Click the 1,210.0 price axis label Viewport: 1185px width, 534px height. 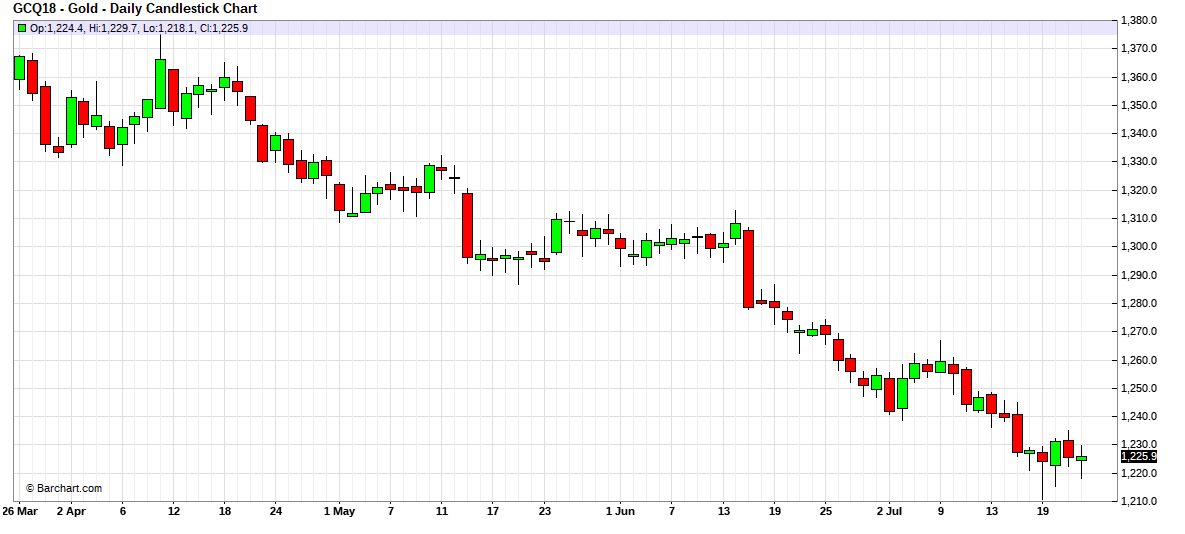click(x=1140, y=502)
